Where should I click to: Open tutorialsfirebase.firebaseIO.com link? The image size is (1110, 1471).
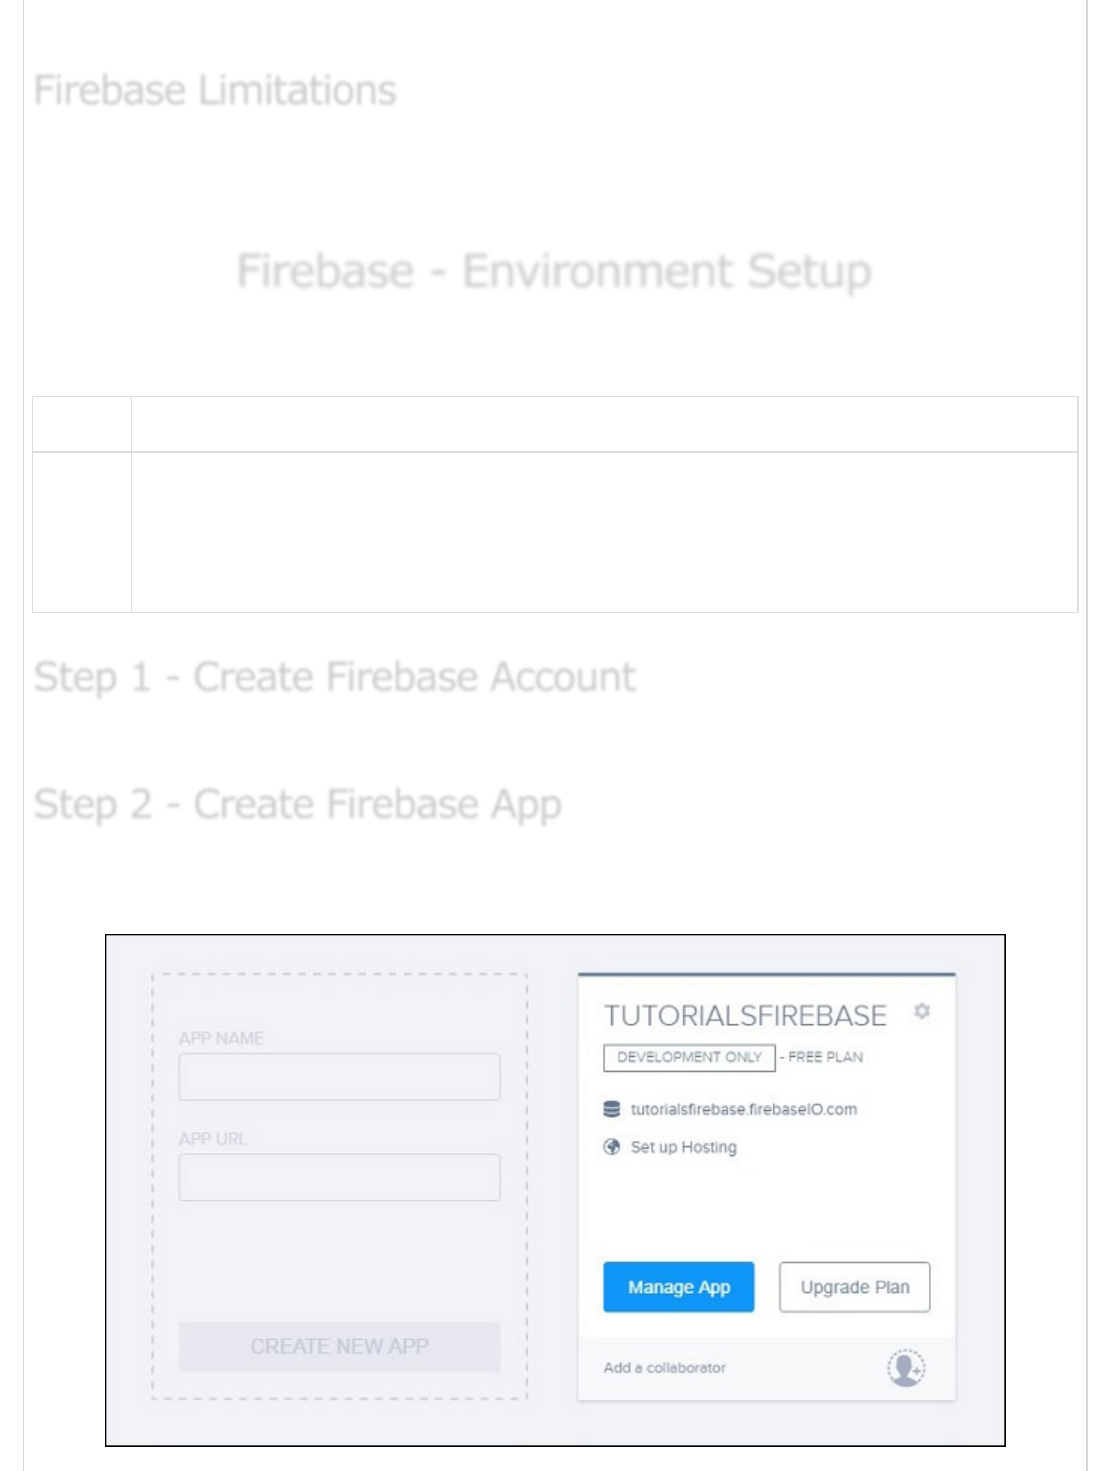point(743,1109)
